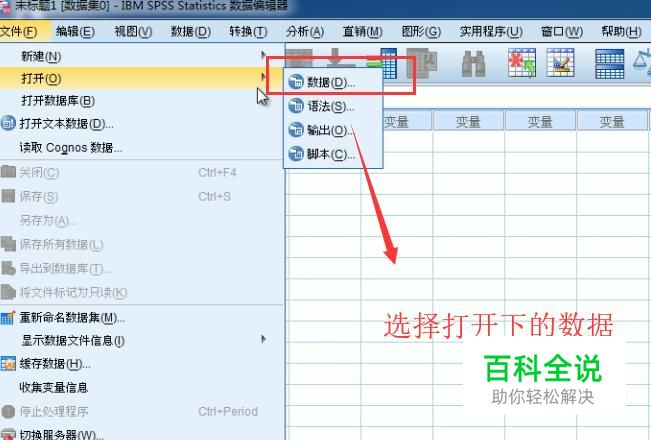Open the 帮助(H) menu
651x440 pixels.
pyautogui.click(x=622, y=31)
